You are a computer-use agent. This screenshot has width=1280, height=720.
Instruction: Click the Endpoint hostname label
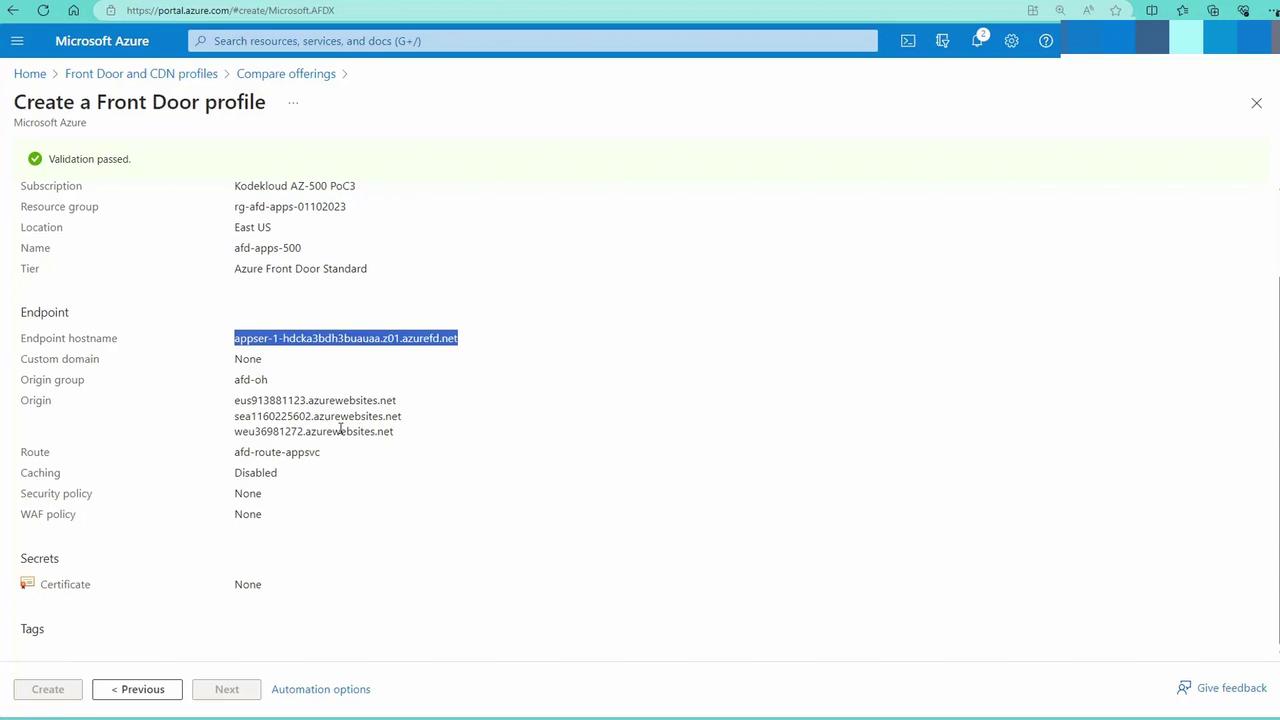69,338
